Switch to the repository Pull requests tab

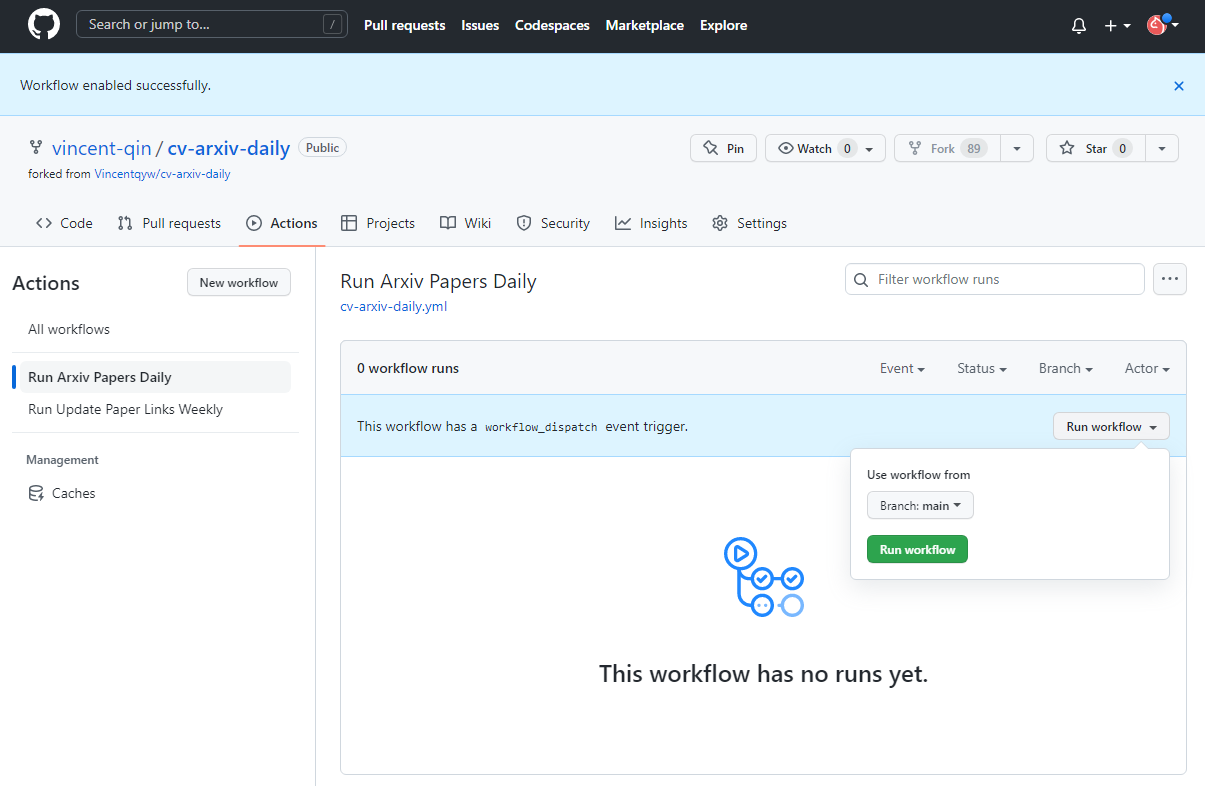[x=169, y=223]
